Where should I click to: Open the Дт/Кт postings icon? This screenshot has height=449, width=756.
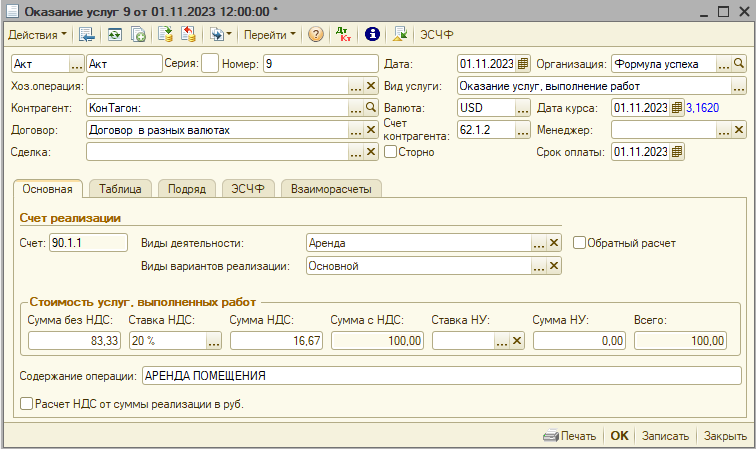pyautogui.click(x=343, y=34)
